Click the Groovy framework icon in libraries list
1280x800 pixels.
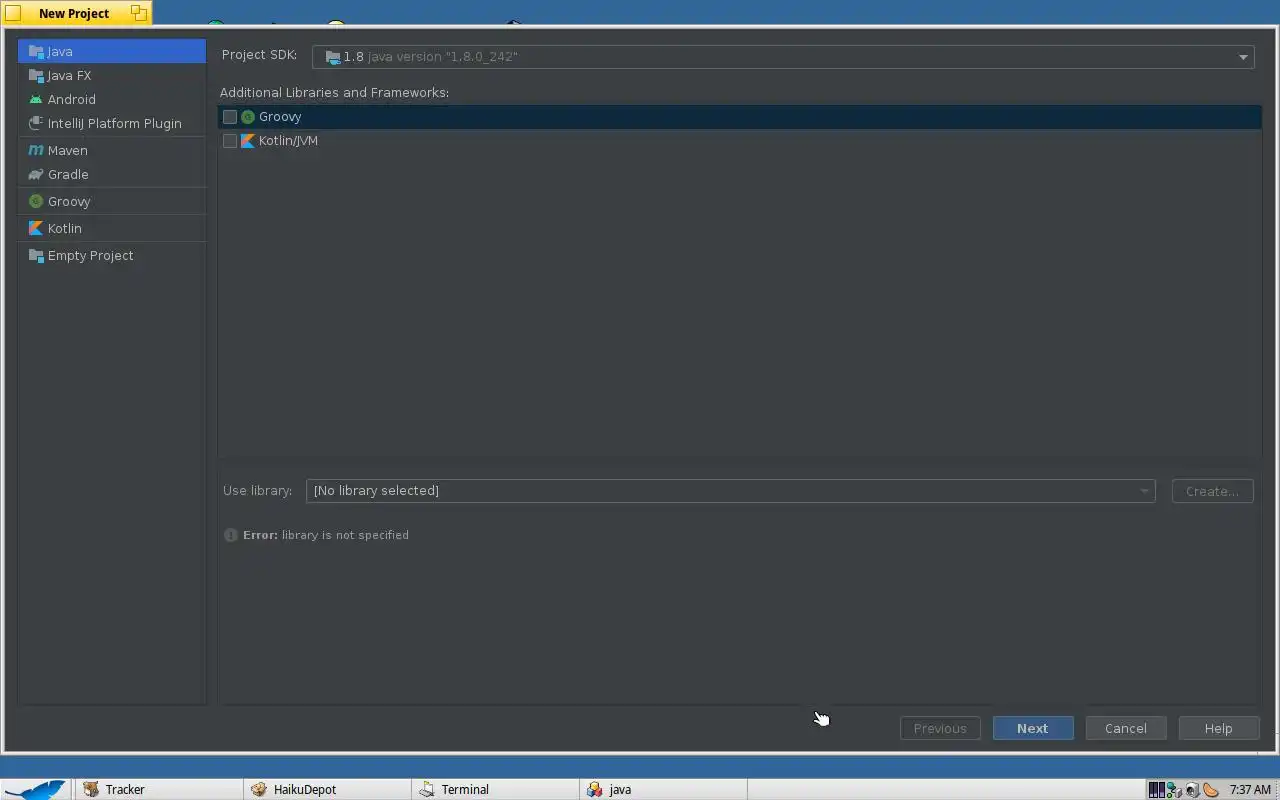(x=248, y=117)
